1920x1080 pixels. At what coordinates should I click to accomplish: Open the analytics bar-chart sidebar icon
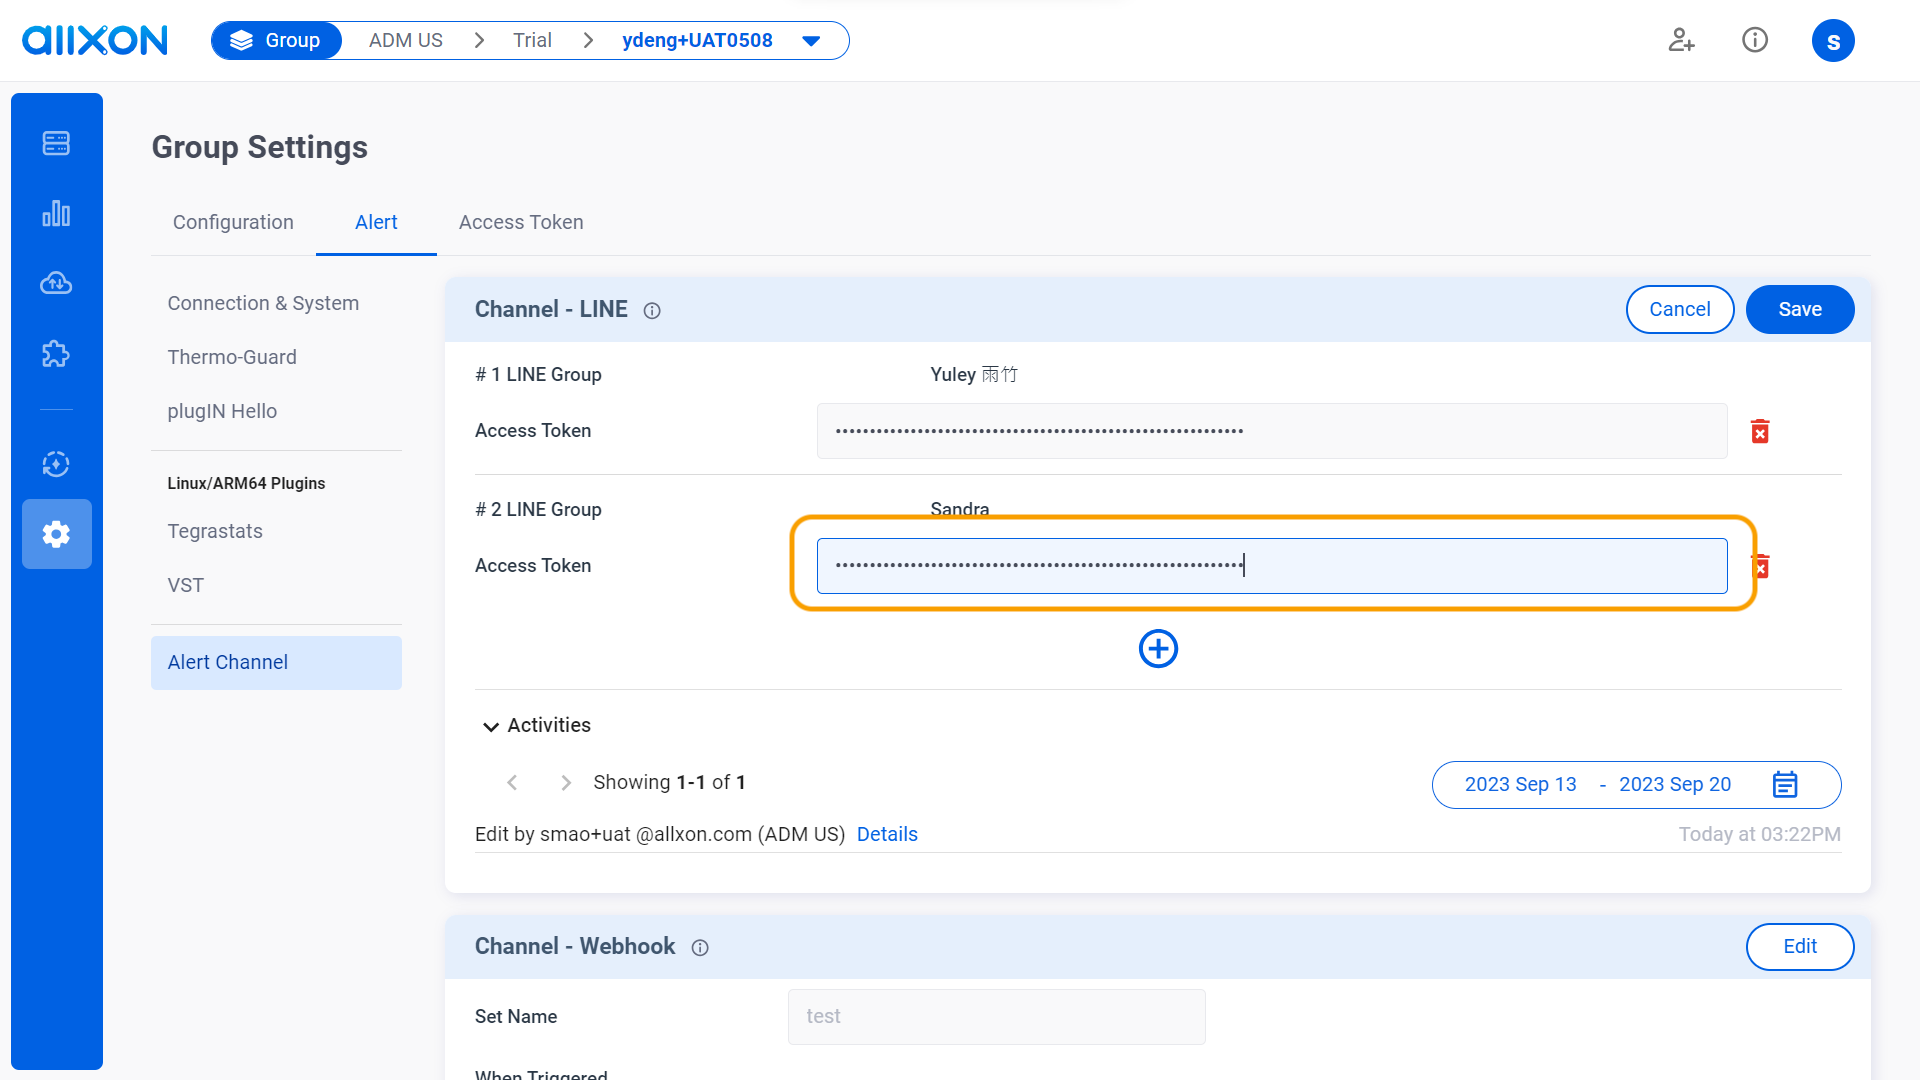[x=56, y=213]
